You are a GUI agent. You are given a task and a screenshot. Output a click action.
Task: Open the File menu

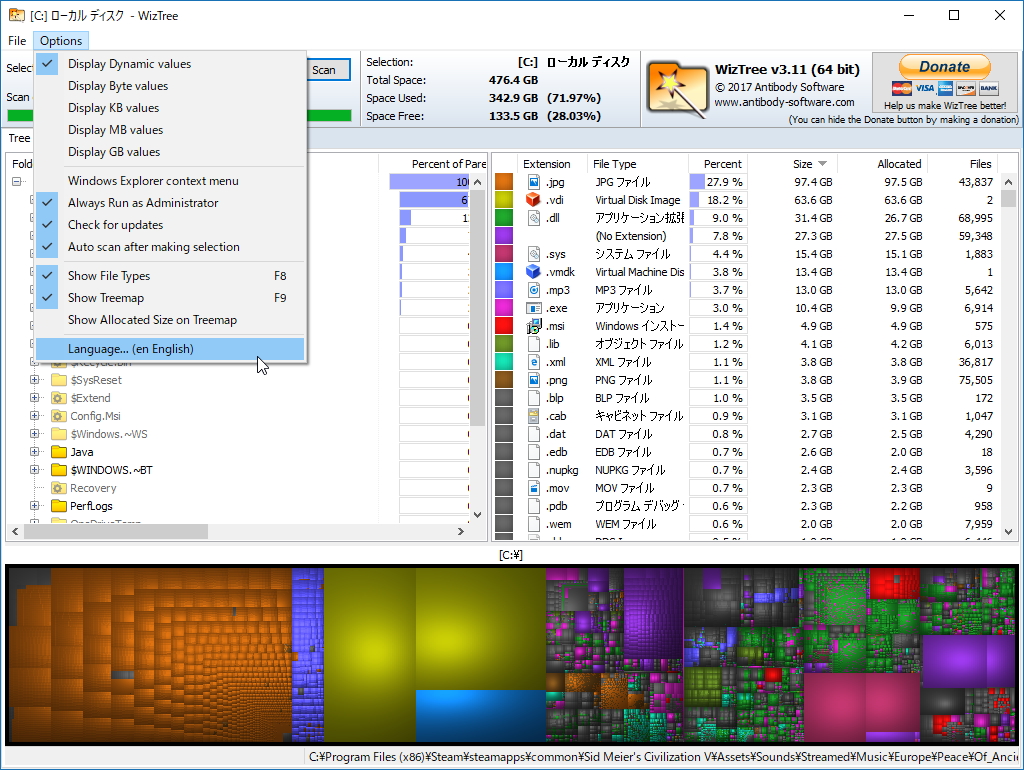click(17, 40)
